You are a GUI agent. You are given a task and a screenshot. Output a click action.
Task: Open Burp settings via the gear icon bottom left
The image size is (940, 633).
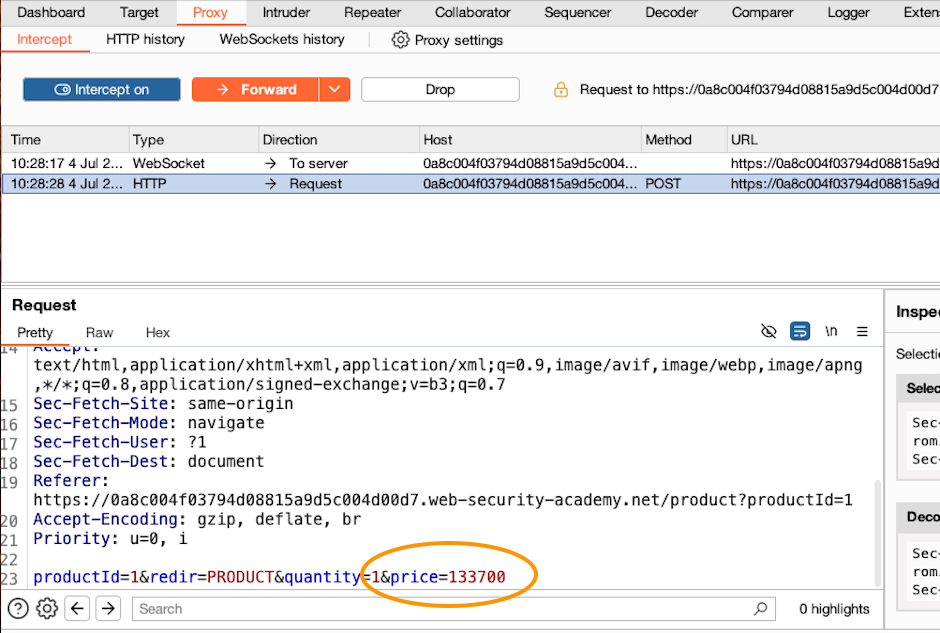(46, 608)
